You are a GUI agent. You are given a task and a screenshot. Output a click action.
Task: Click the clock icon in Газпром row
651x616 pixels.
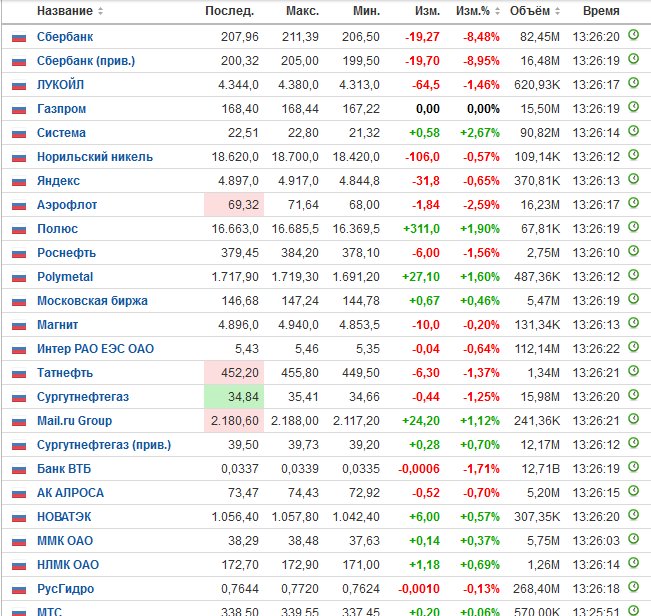(633, 107)
